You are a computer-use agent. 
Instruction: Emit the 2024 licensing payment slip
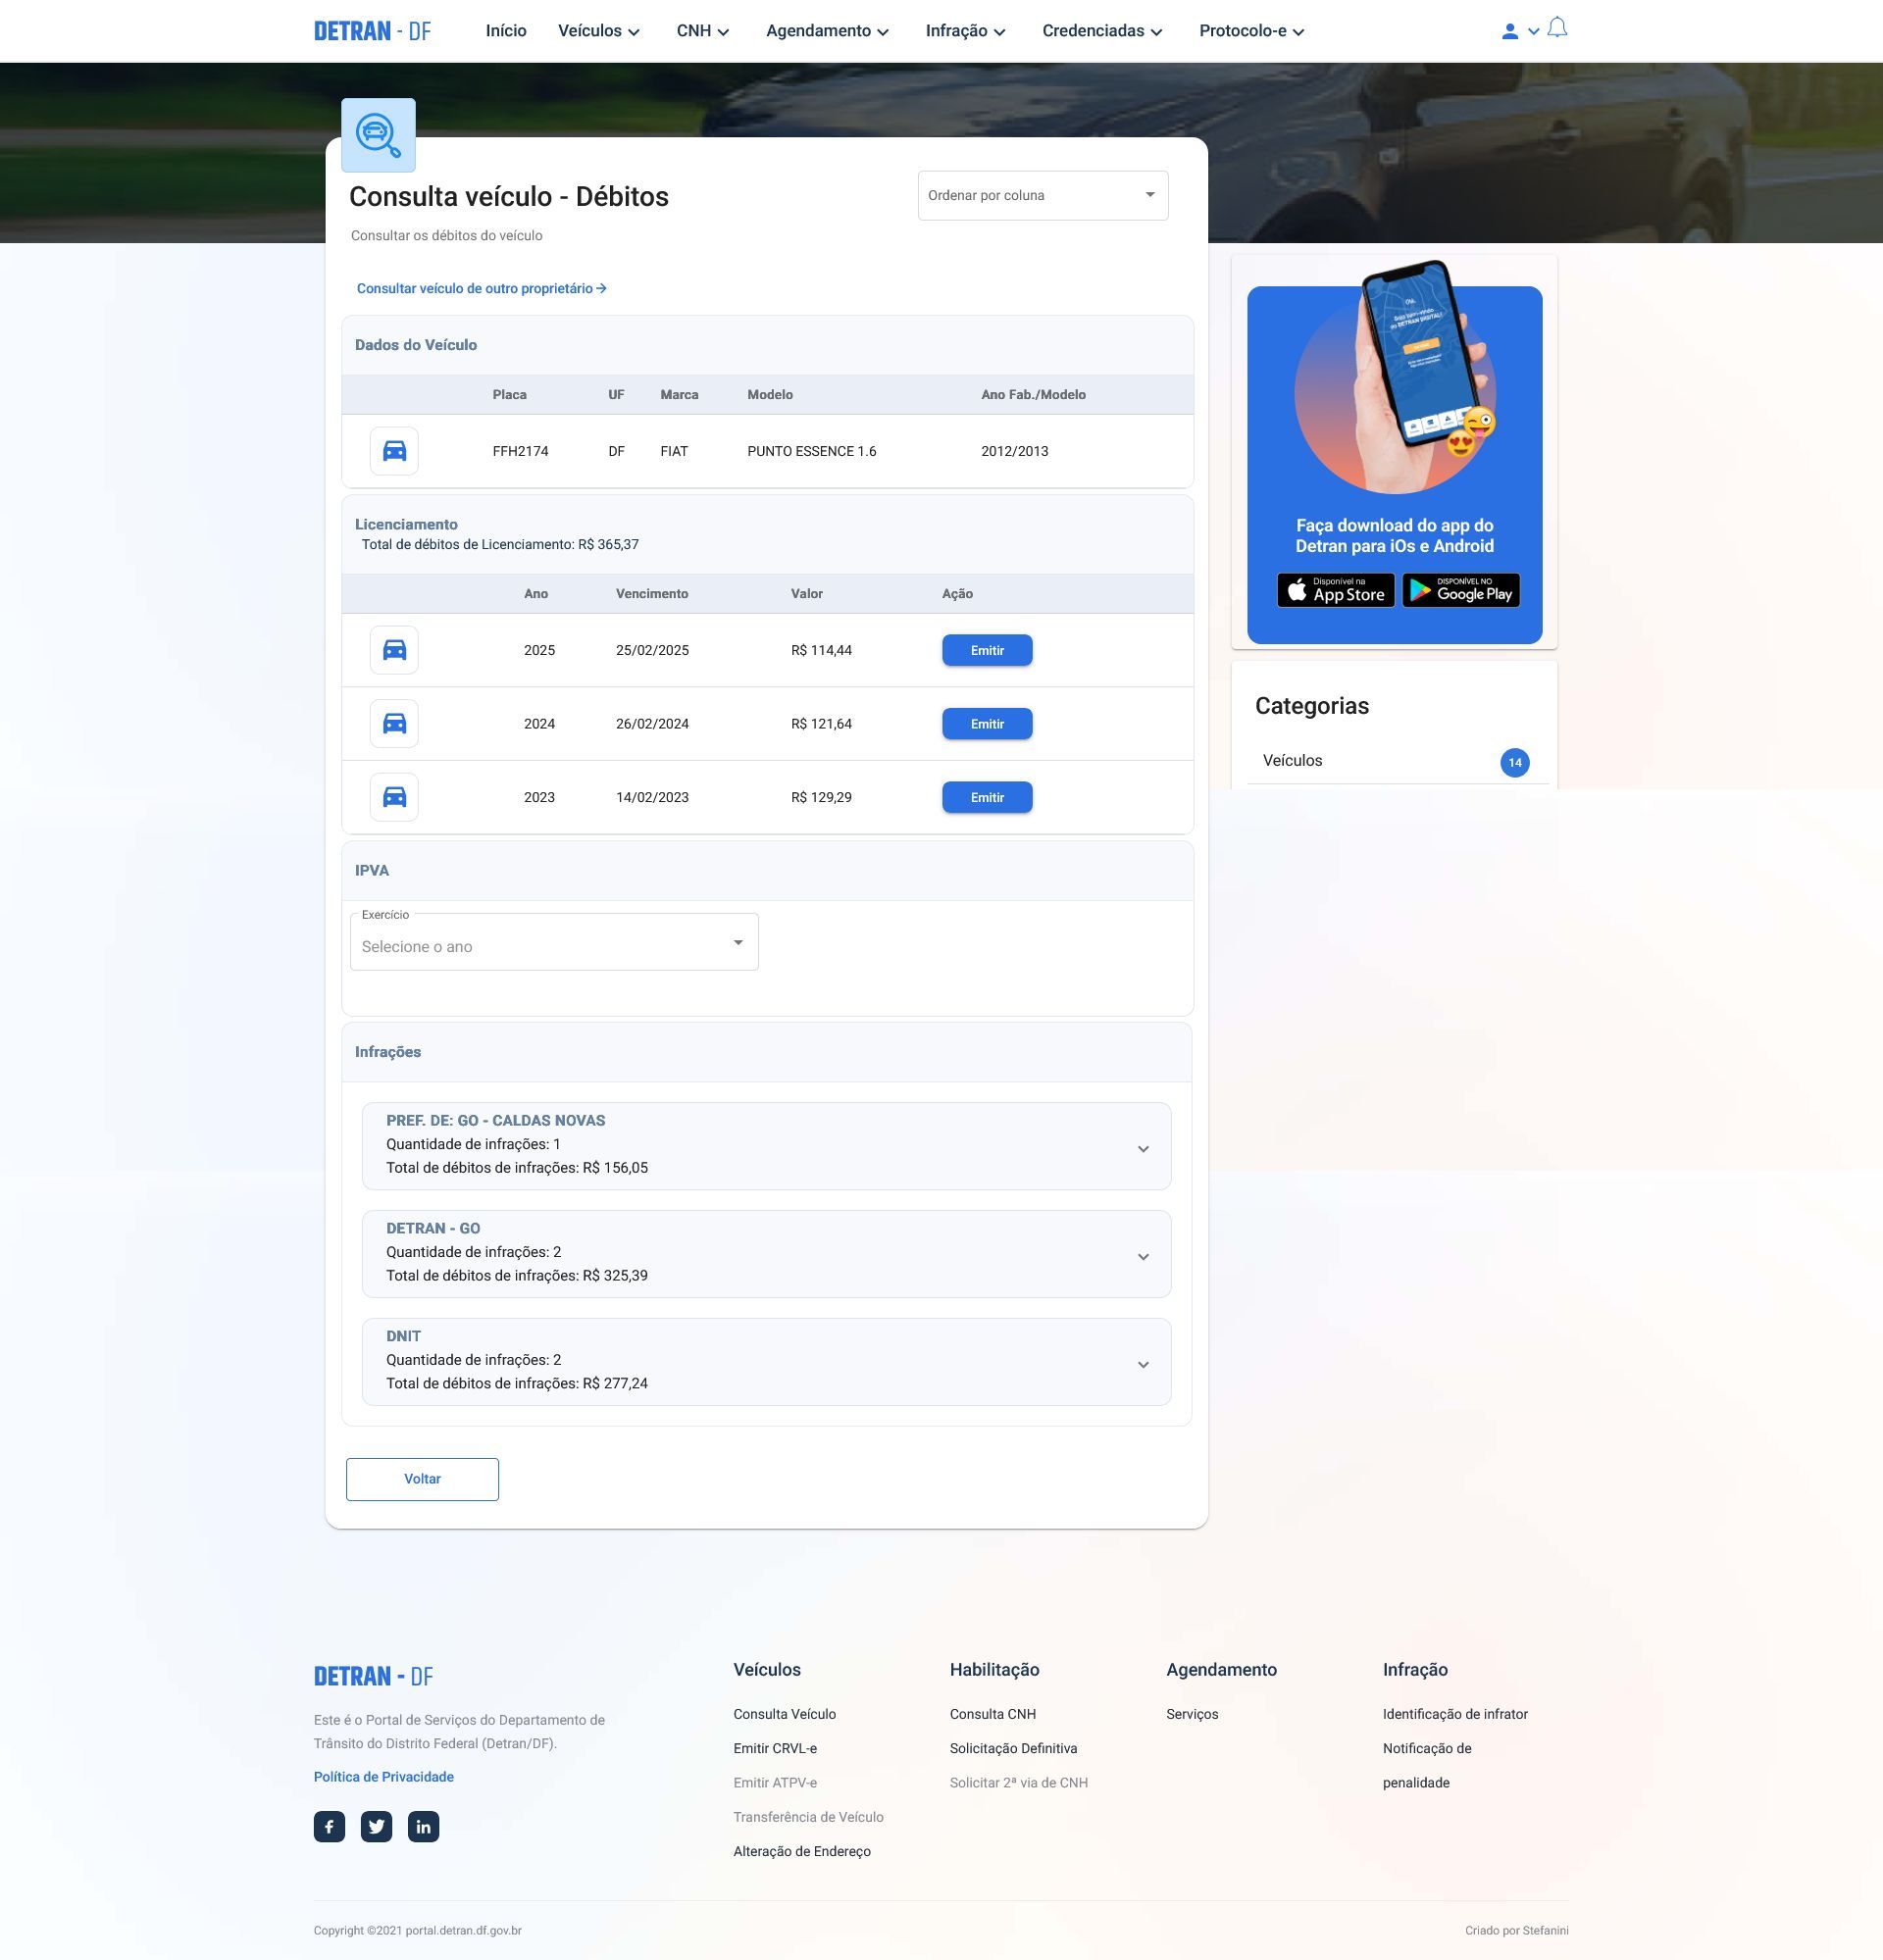986,724
